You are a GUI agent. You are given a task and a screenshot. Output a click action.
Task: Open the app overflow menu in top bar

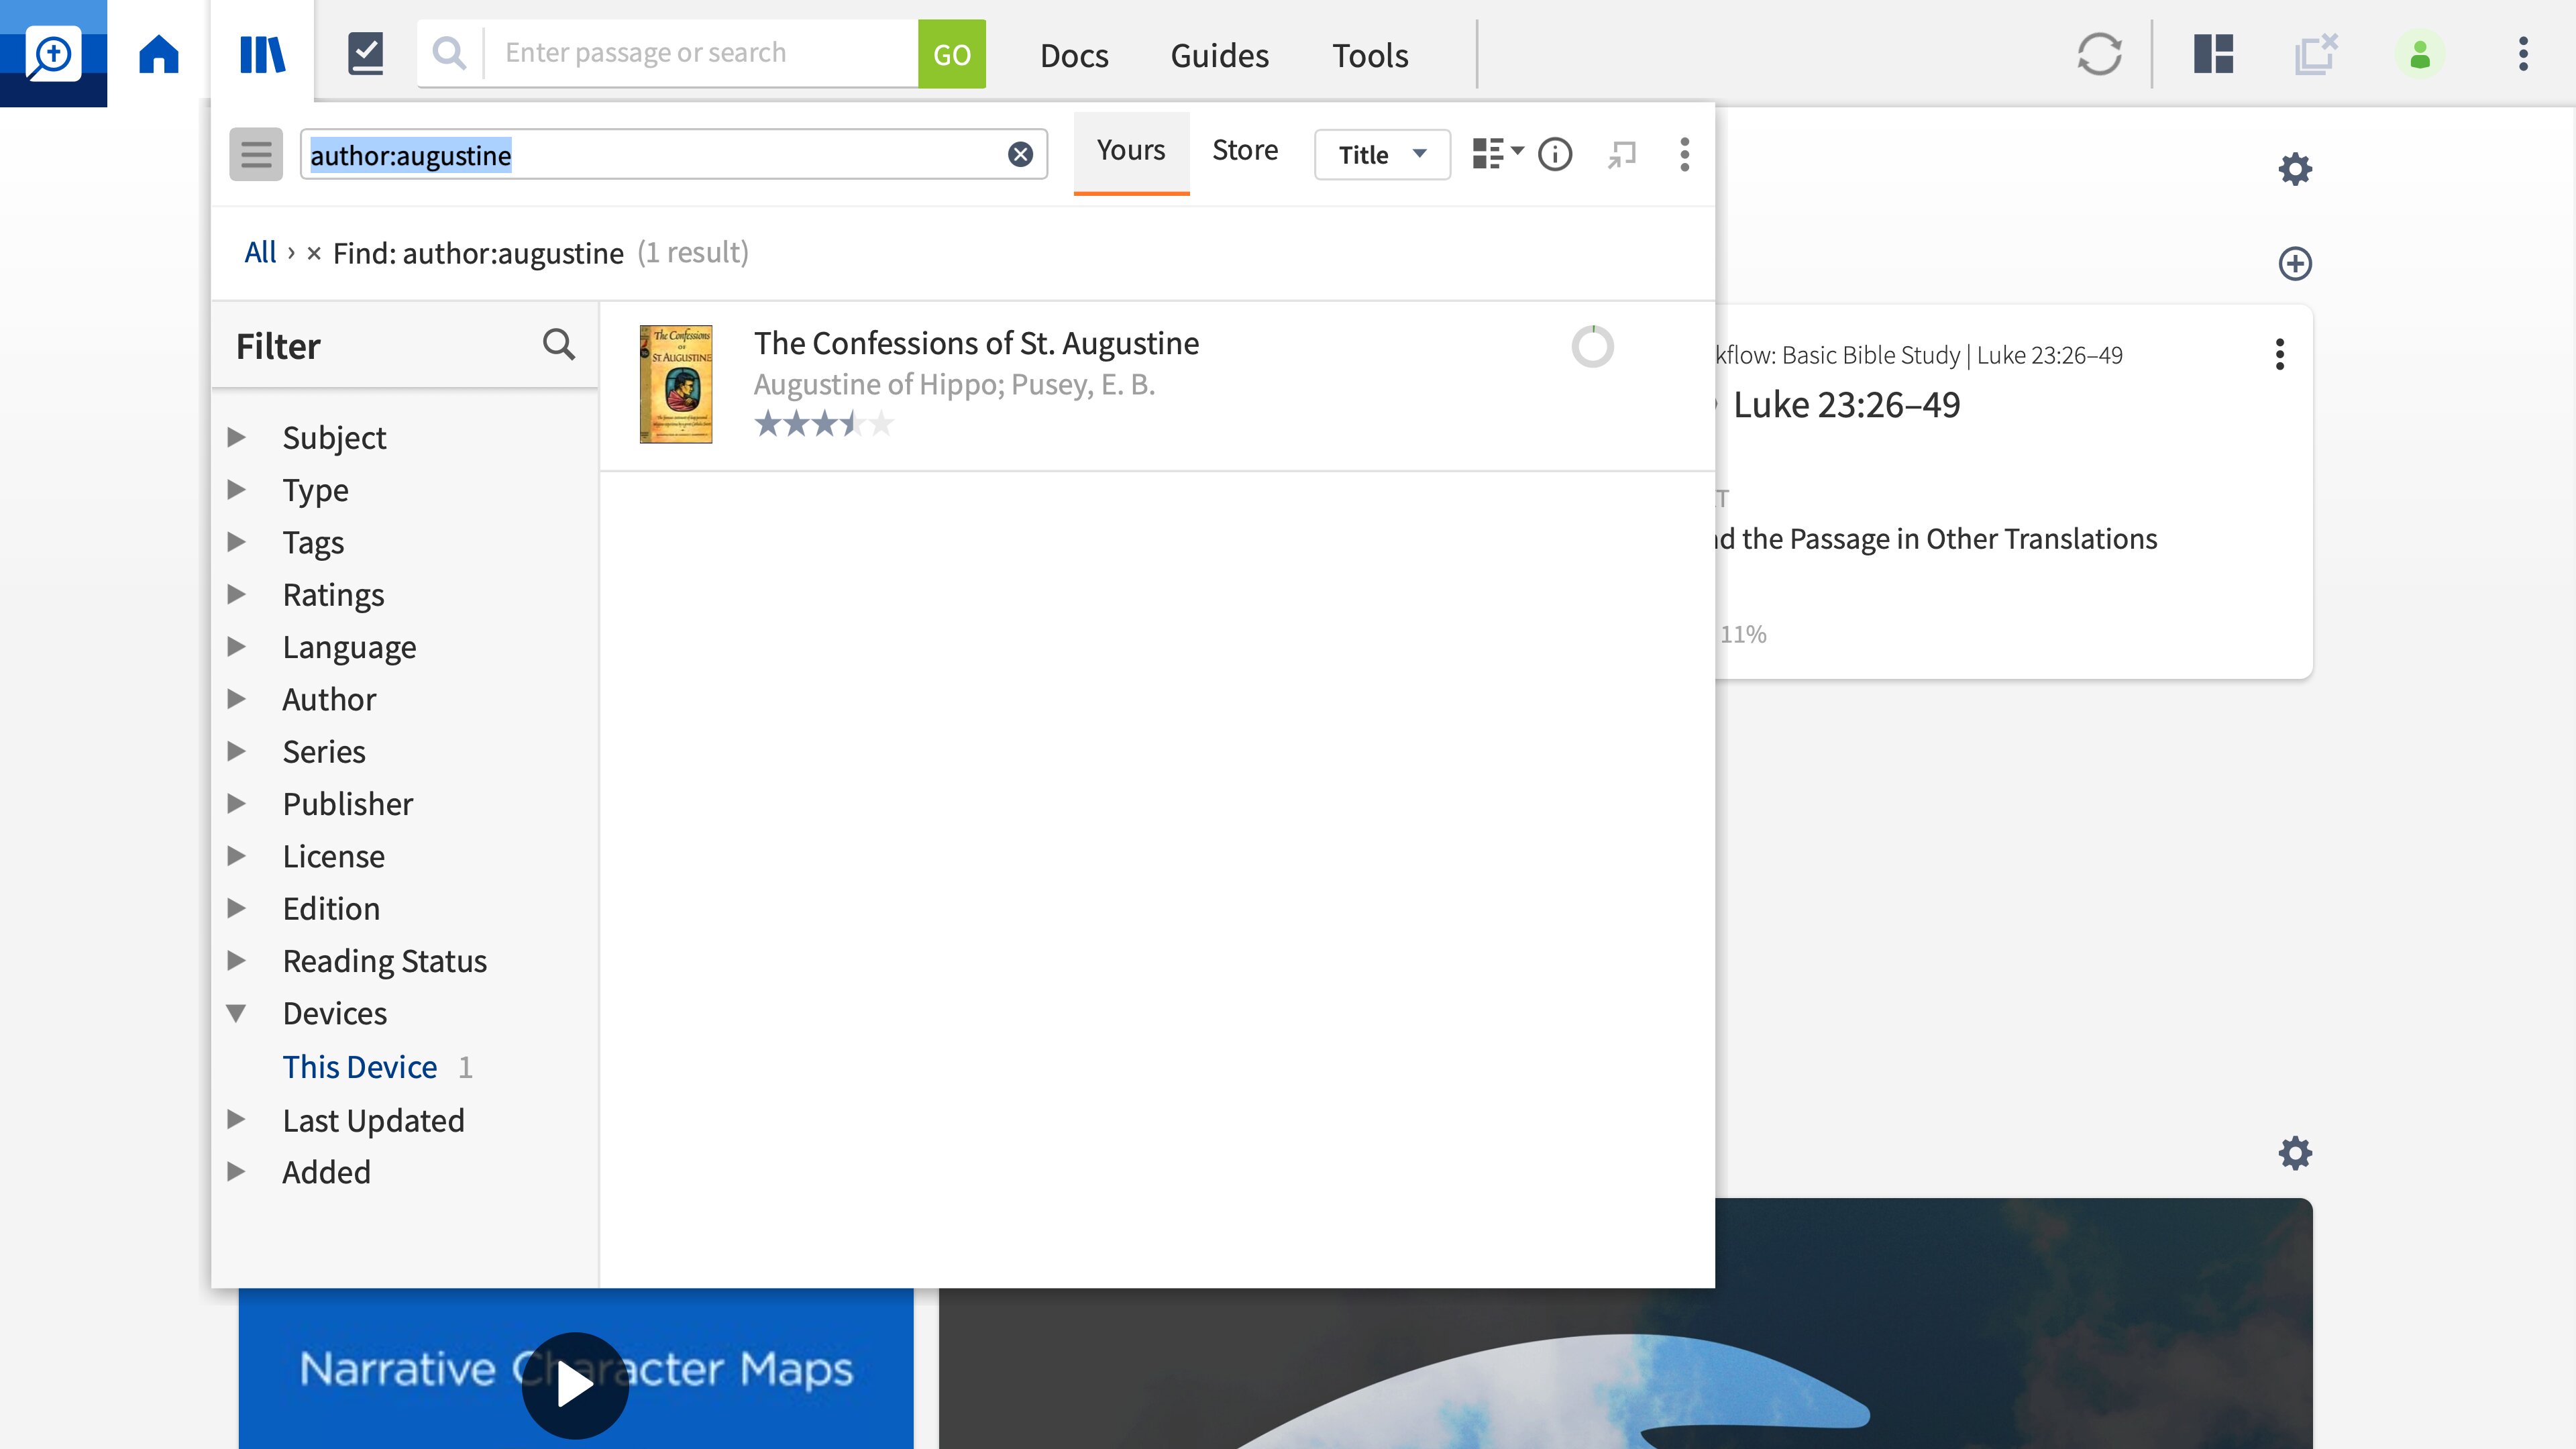tap(2523, 54)
